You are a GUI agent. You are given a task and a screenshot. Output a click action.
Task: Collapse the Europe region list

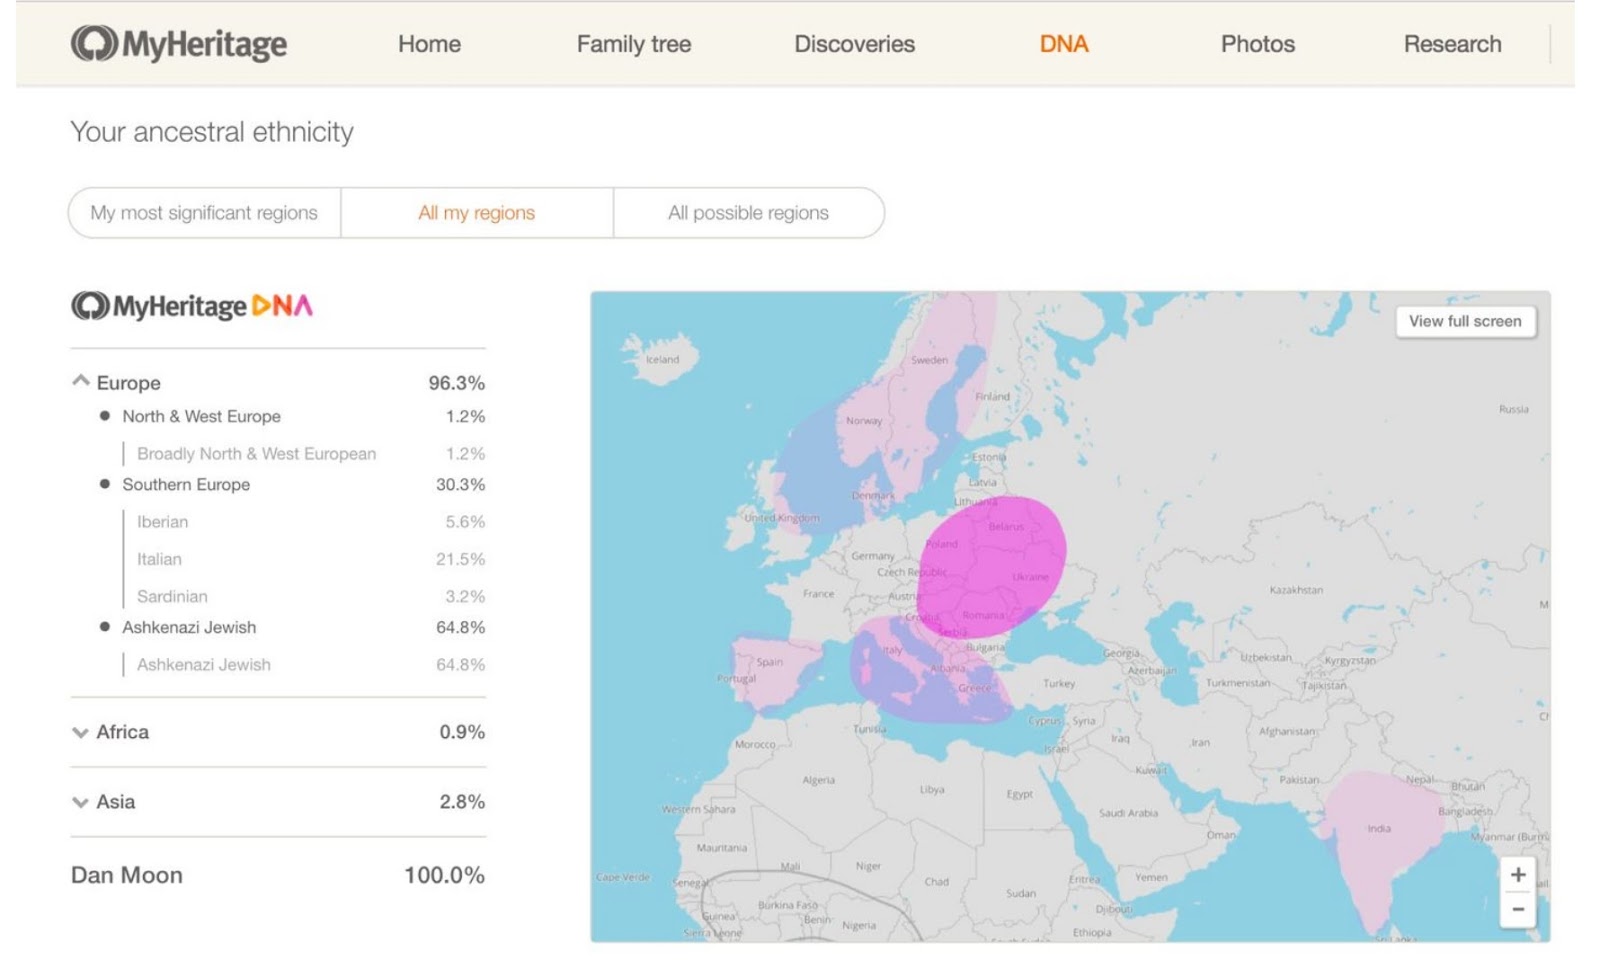(81, 382)
